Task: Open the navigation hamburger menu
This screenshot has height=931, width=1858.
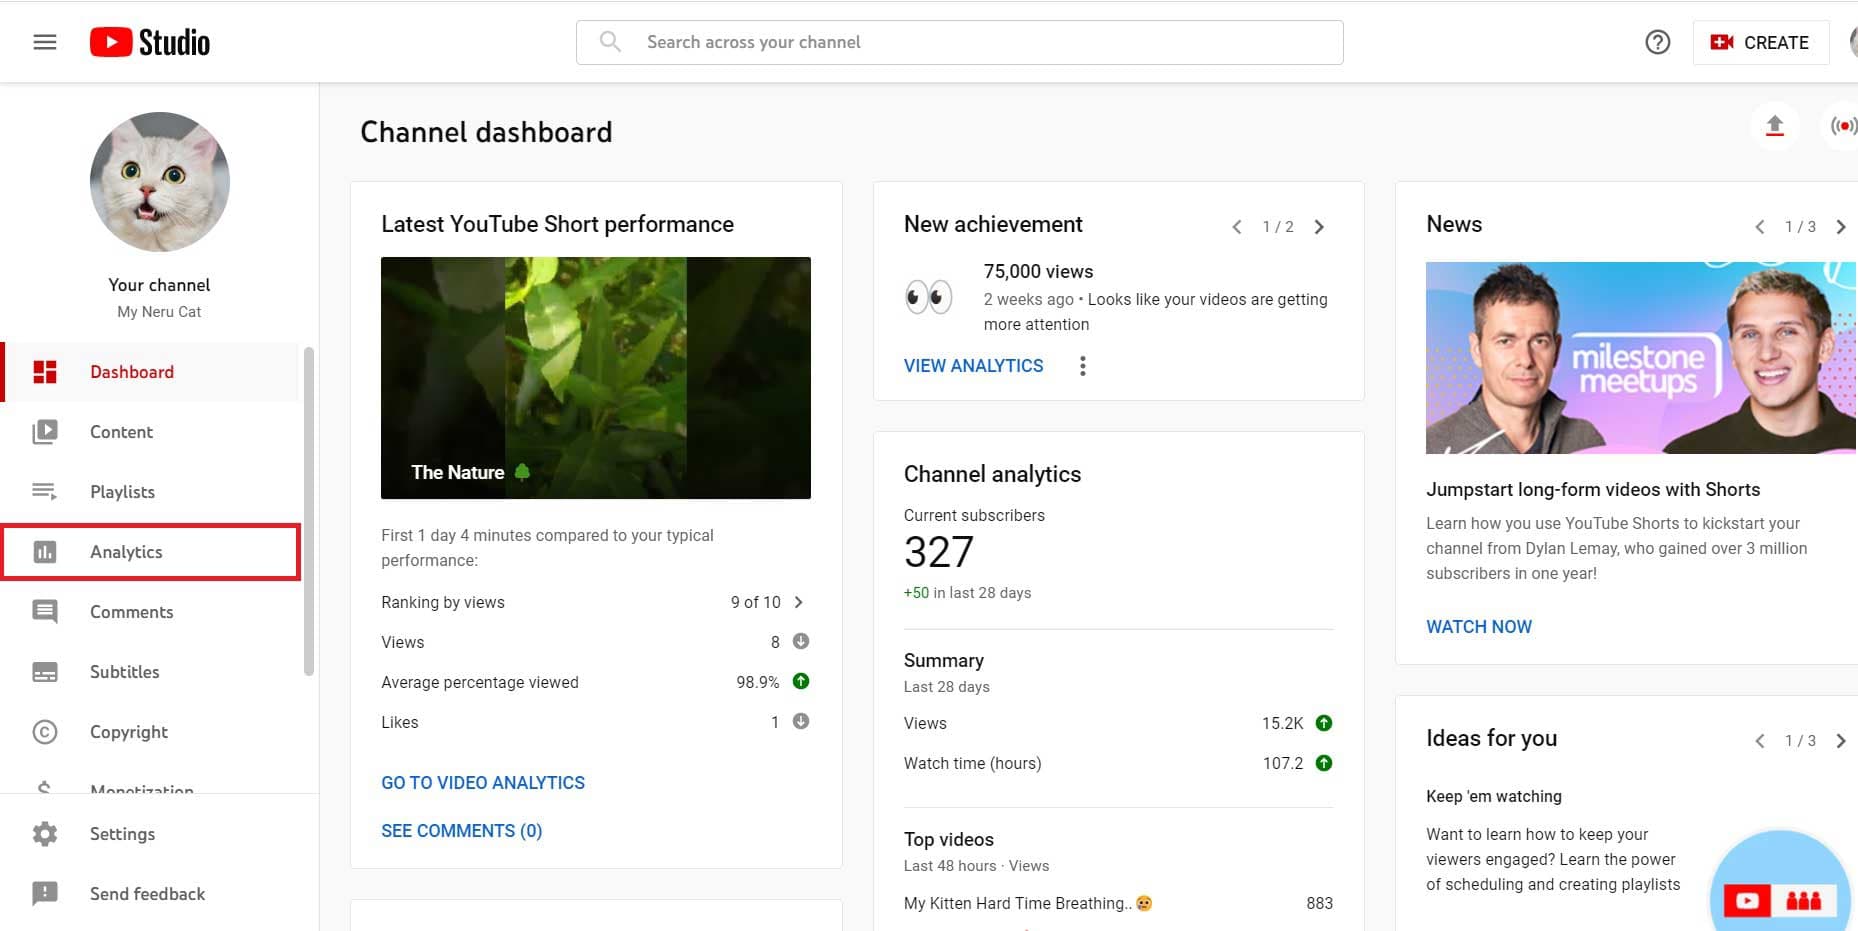Action: pyautogui.click(x=44, y=41)
